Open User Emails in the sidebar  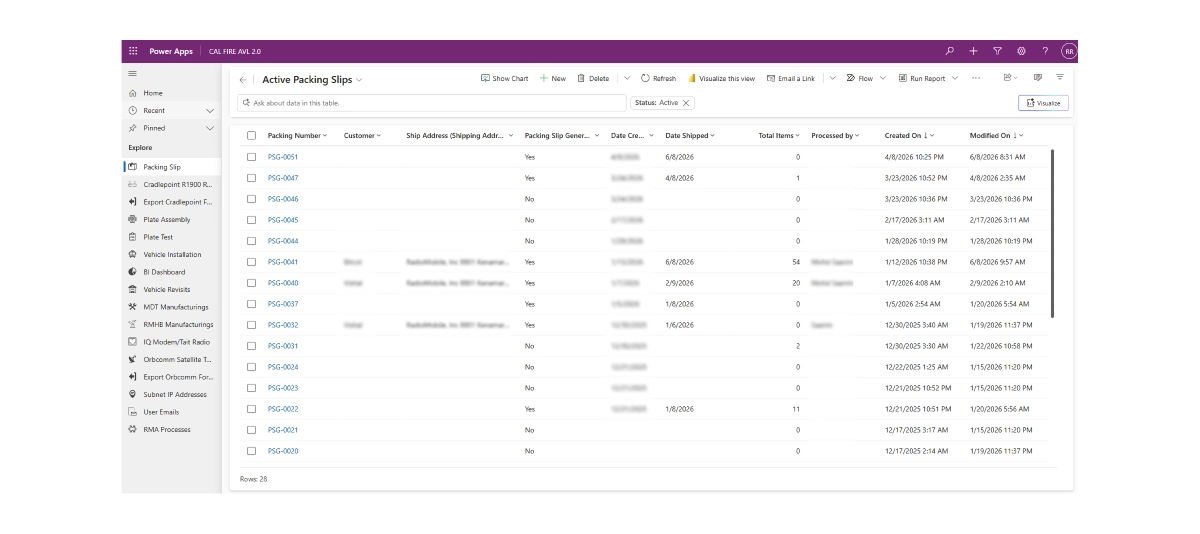[171, 412]
